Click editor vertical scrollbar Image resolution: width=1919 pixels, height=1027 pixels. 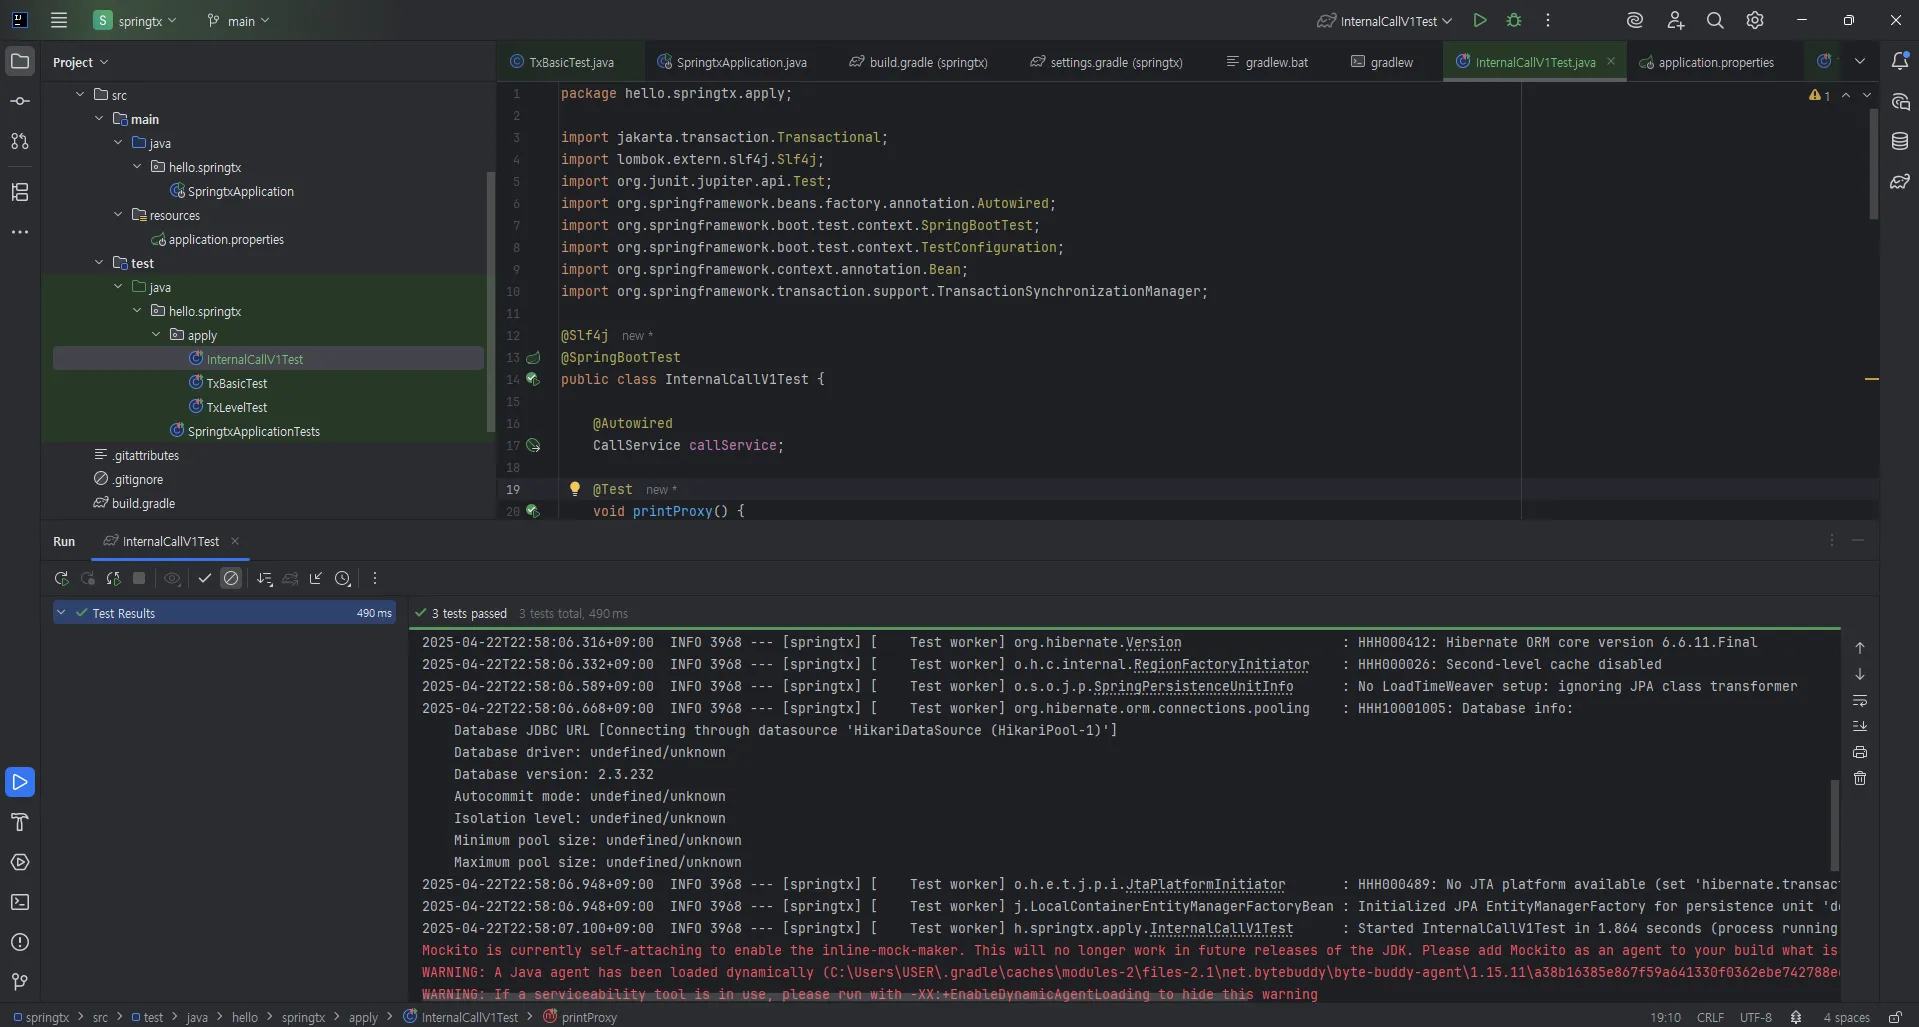click(x=1874, y=165)
